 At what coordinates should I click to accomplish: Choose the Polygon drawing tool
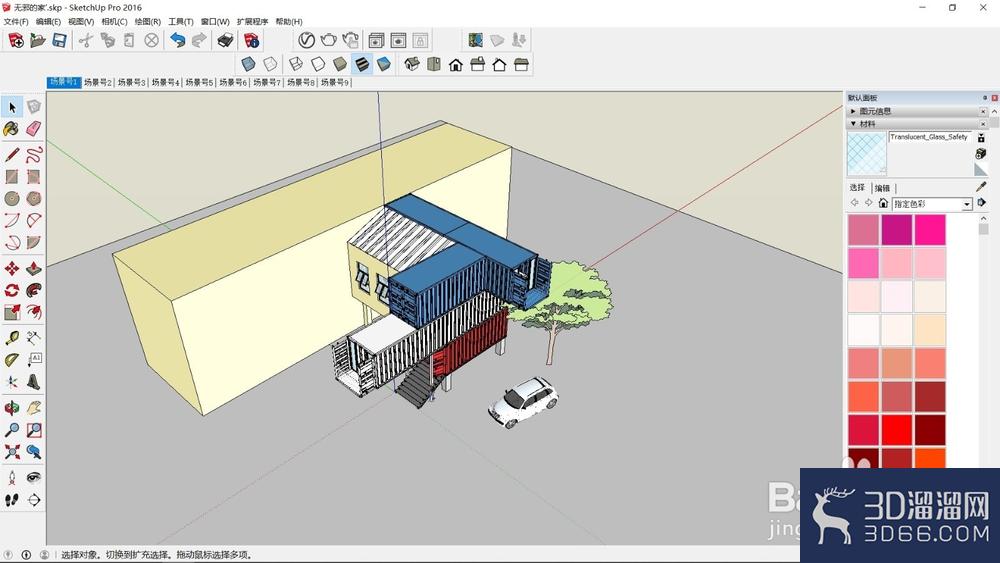pos(34,198)
